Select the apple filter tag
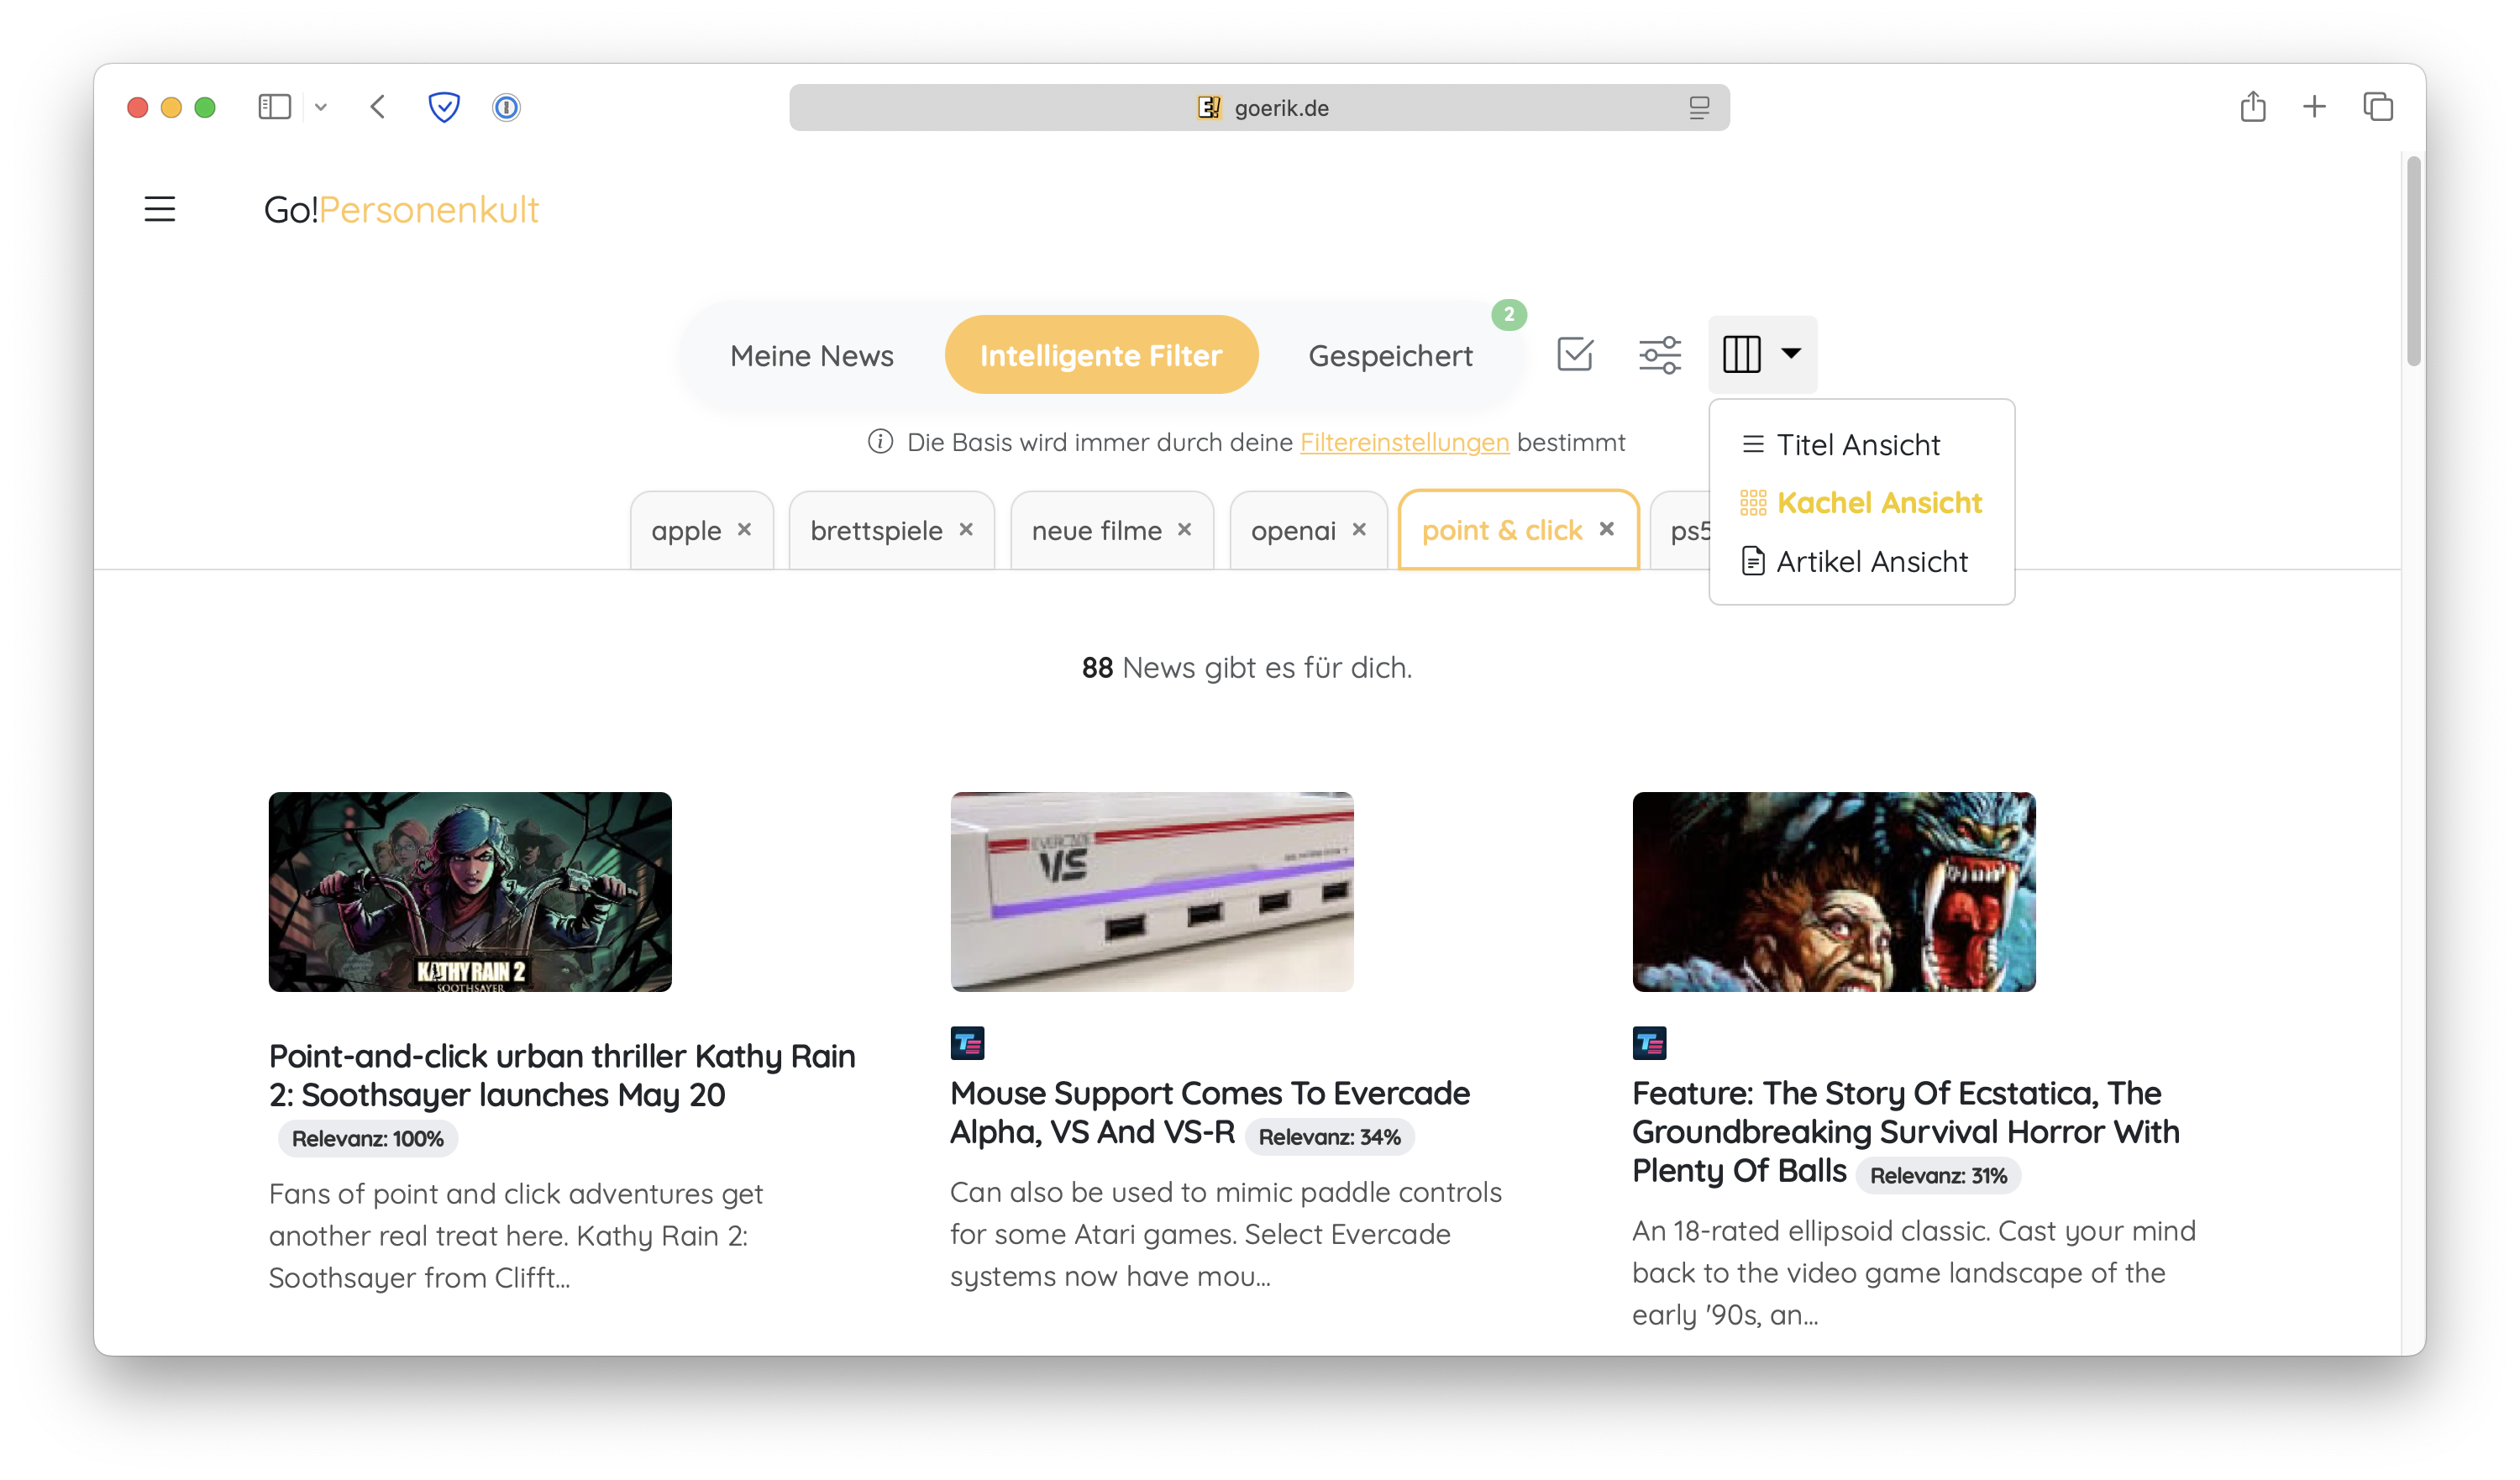This screenshot has width=2520, height=1480. (686, 530)
